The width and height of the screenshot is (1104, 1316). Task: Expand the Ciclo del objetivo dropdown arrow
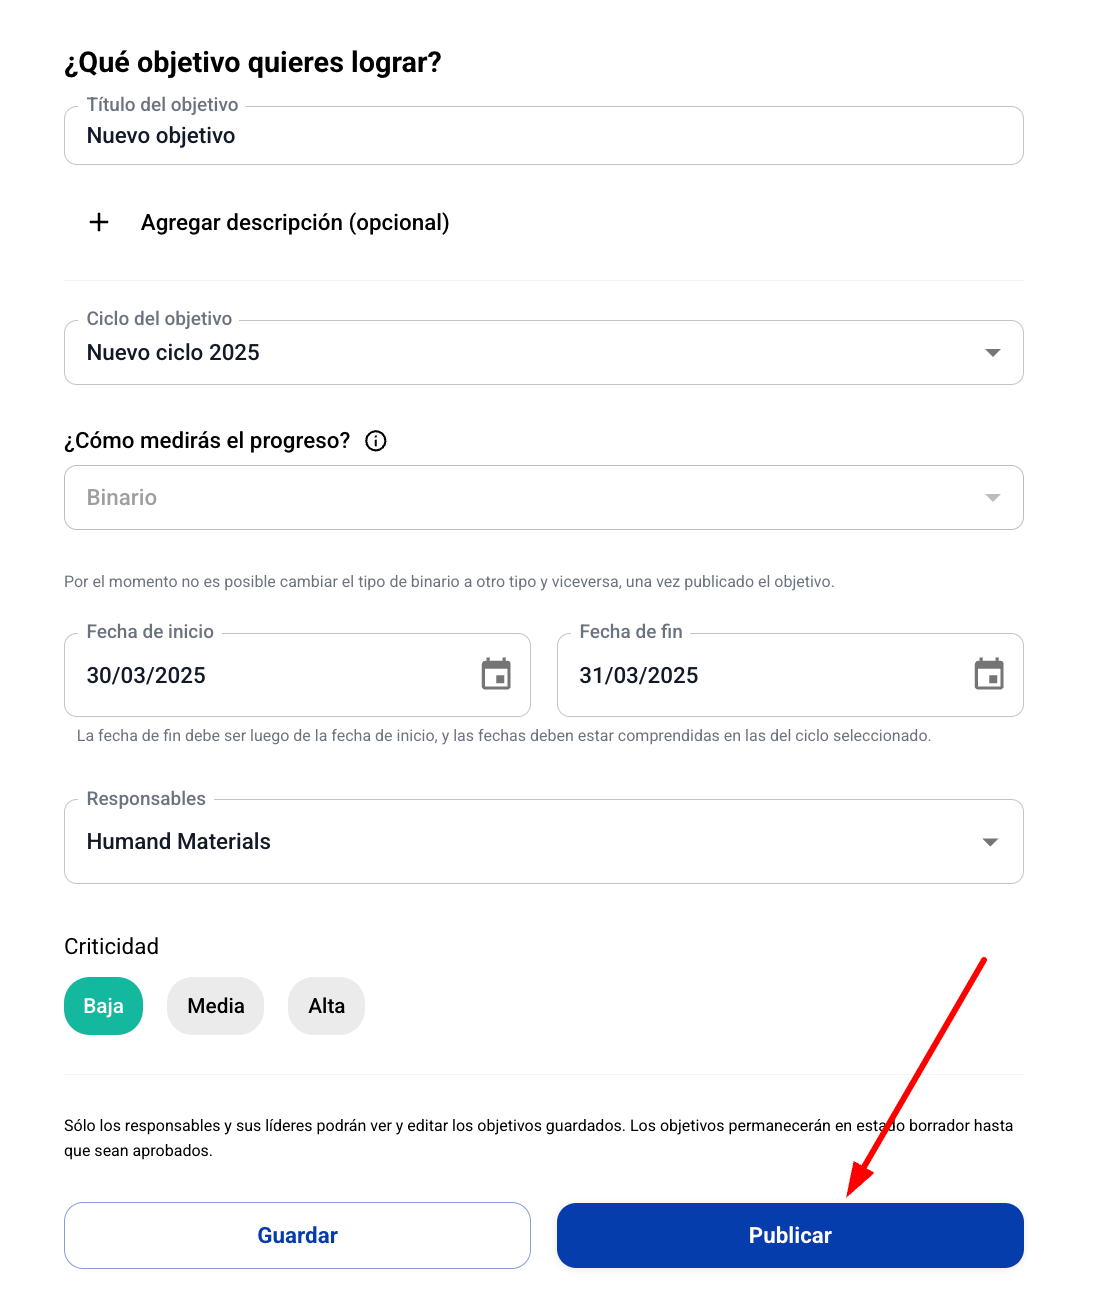click(993, 353)
